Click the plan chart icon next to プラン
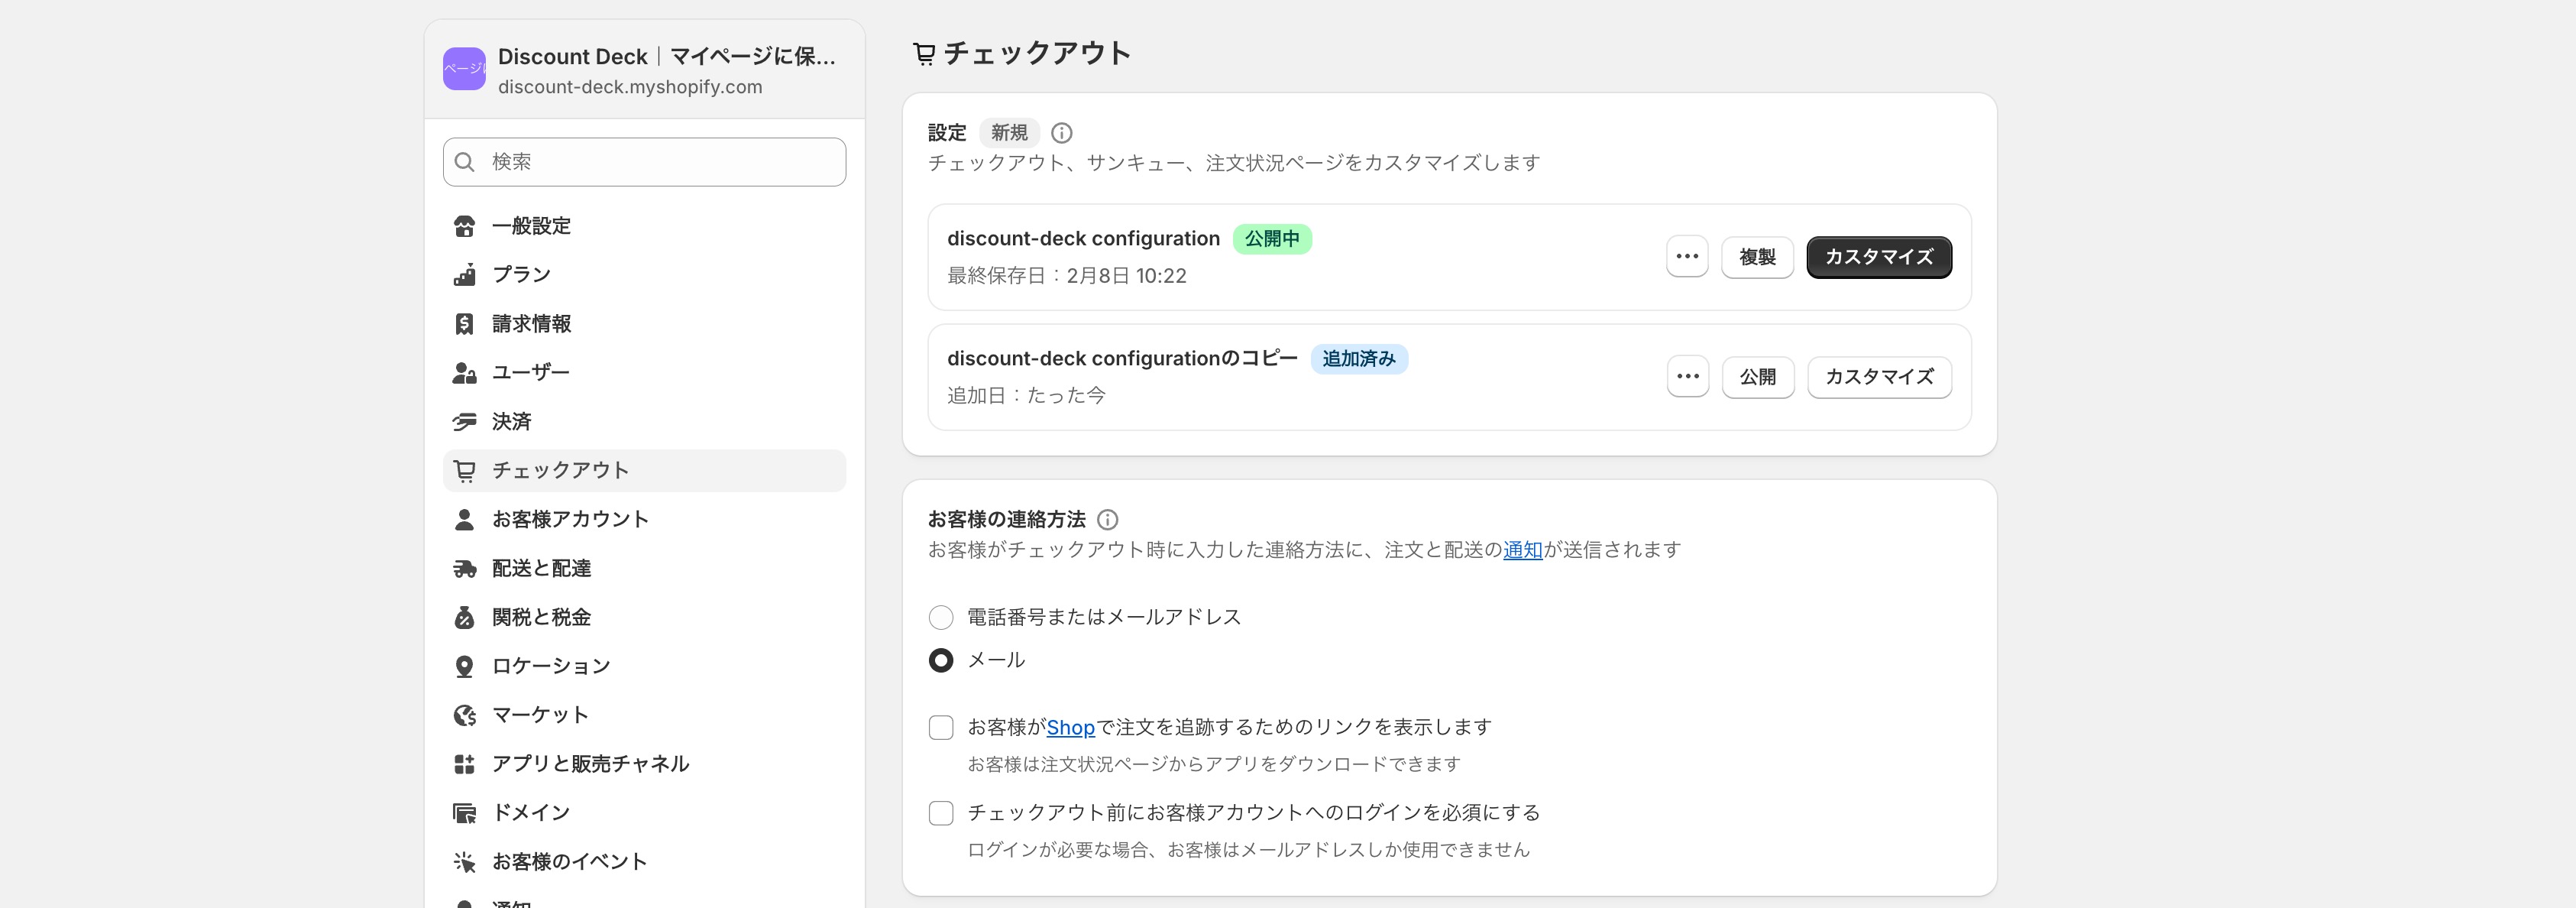Screen dimensions: 2576x908 tap(464, 275)
